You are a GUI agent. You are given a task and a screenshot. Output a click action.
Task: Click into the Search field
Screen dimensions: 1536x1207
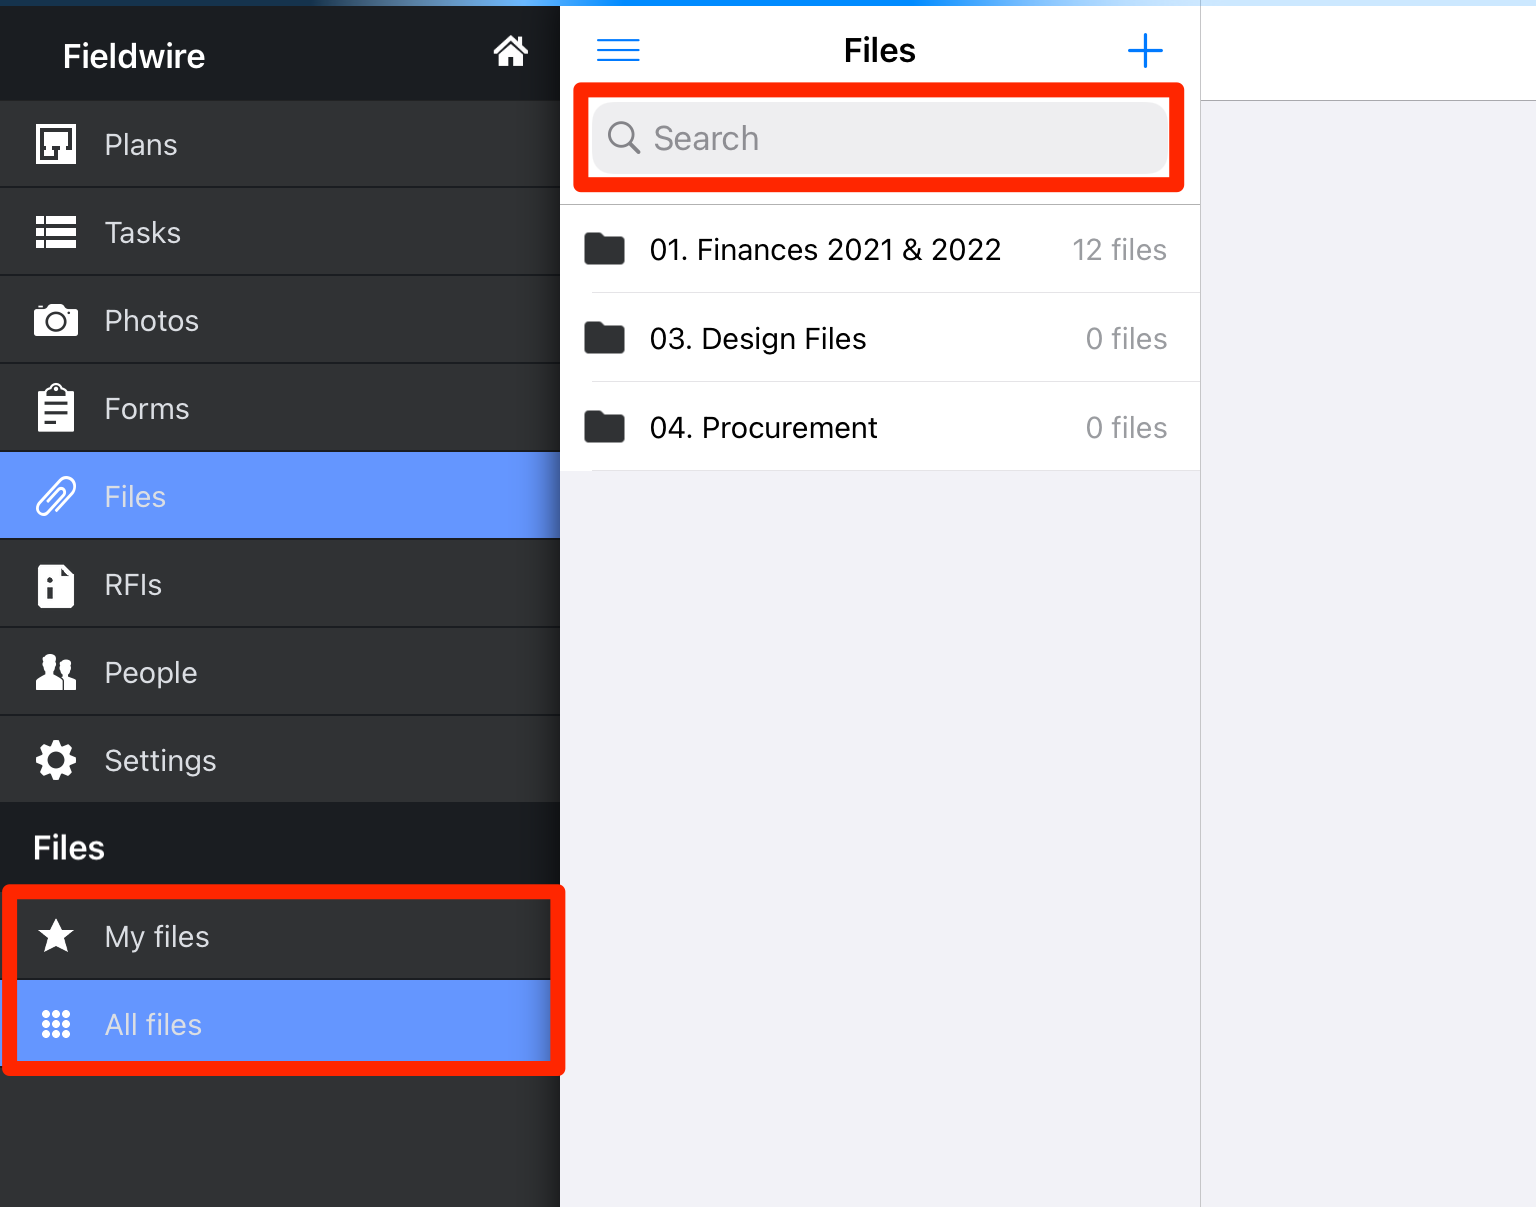880,138
